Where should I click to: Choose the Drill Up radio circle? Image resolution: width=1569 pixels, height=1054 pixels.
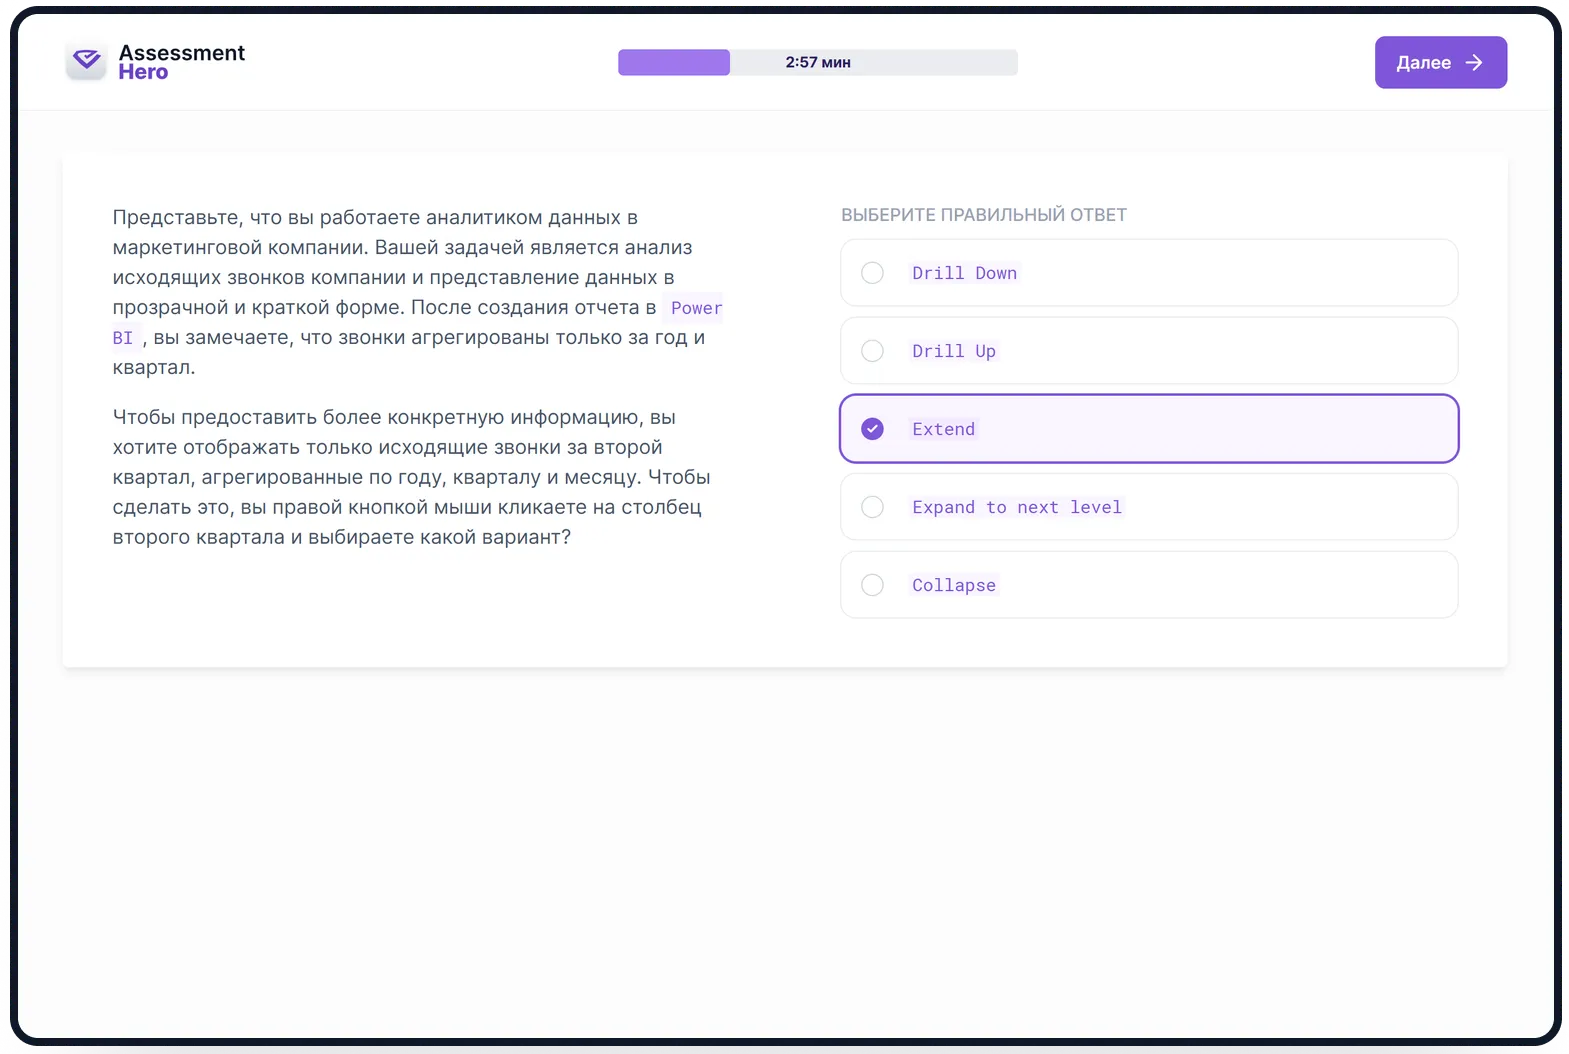[x=873, y=351]
